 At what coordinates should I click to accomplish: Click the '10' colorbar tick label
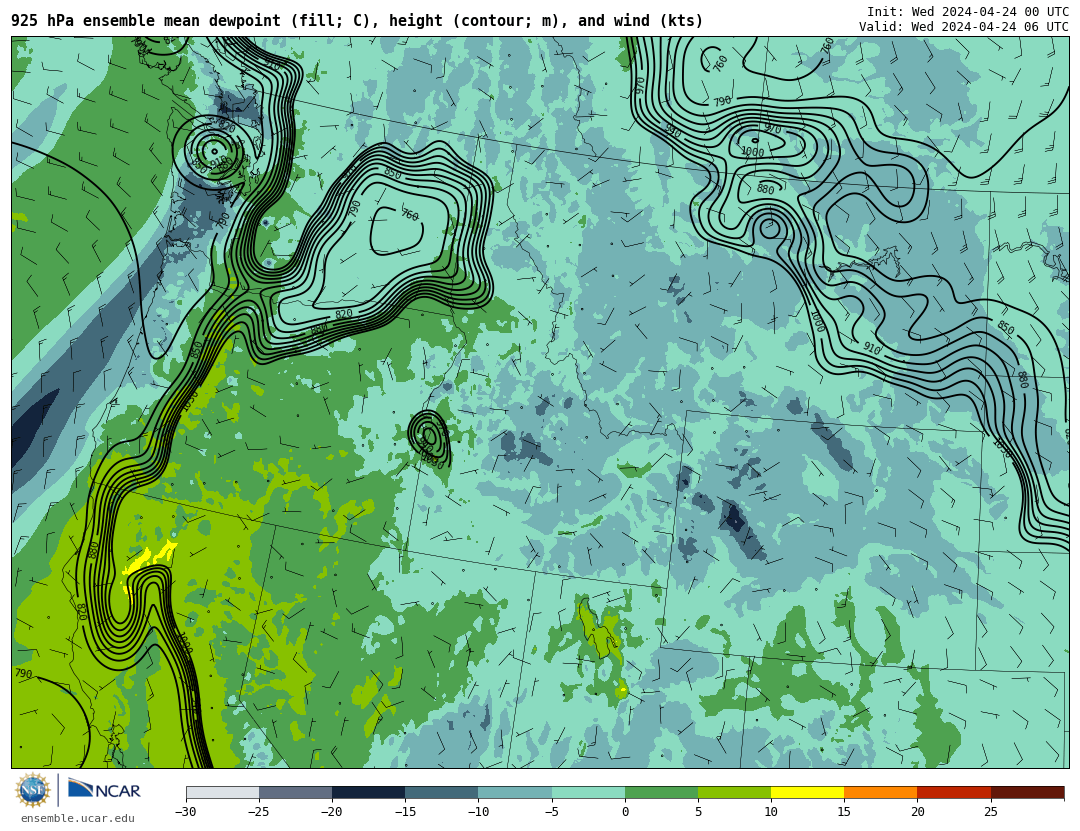(771, 812)
